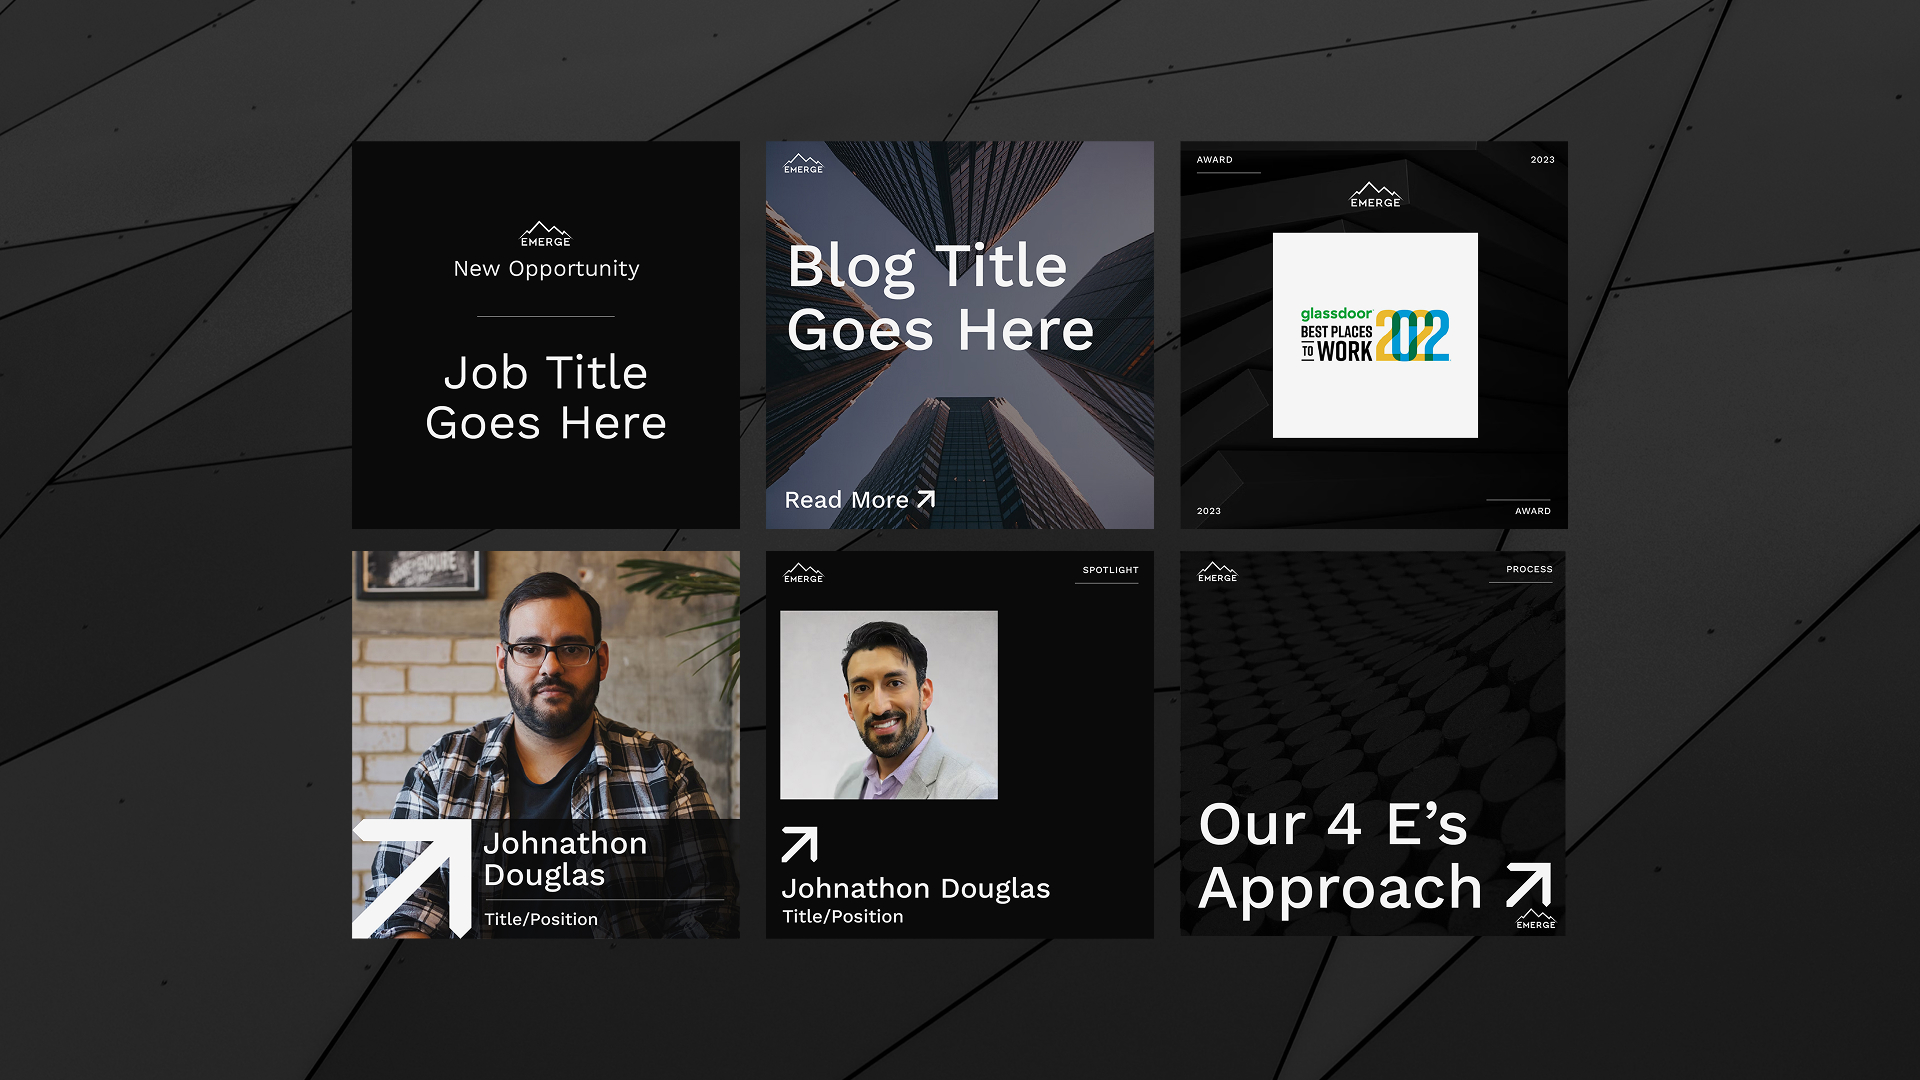This screenshot has width=1920, height=1080.
Task: Click the top-left Emerge logo on the Process card
Action: coord(1217,571)
